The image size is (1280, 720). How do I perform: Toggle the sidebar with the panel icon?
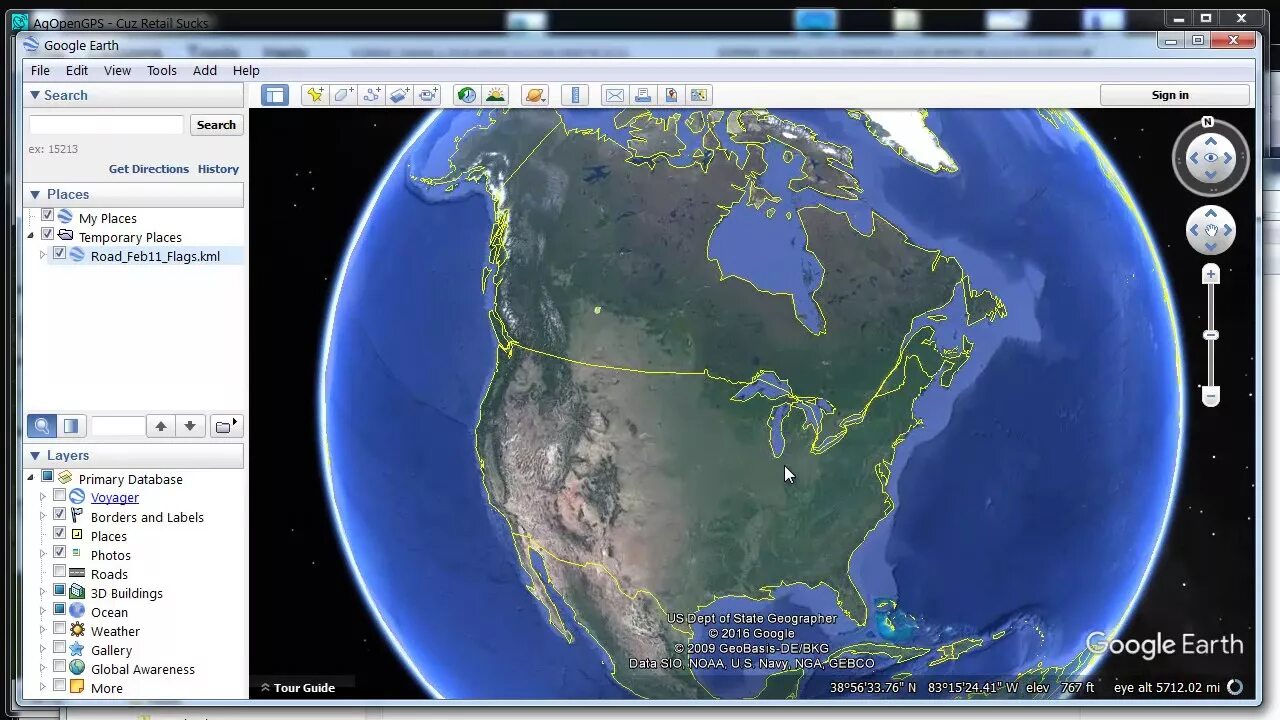(275, 95)
